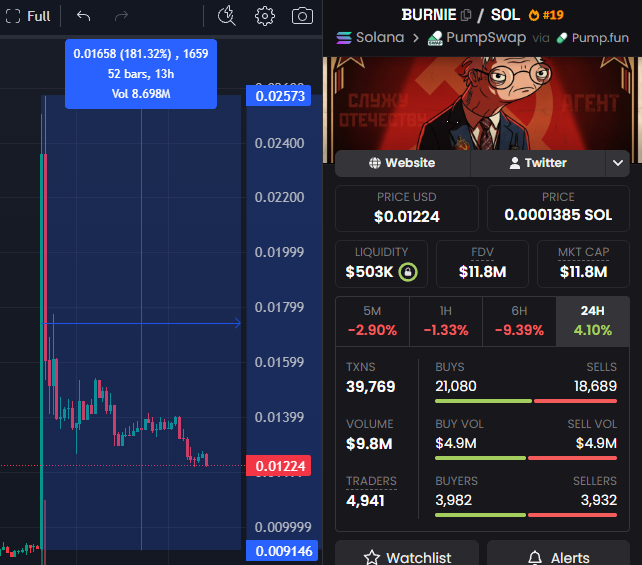Viewport: 642px width, 565px height.
Task: Click the buyers versus sellers ratio bar
Action: [x=526, y=515]
